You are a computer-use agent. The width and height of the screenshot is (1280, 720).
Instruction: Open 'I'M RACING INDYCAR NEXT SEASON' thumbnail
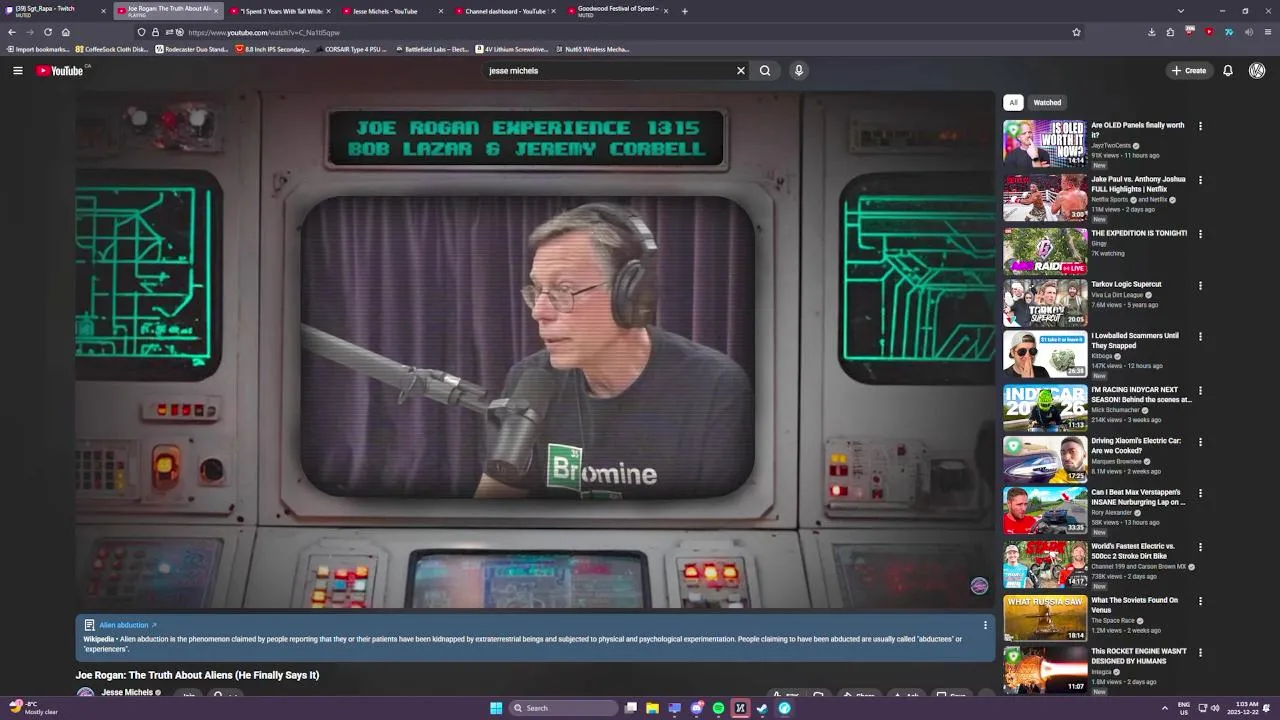coord(1045,408)
